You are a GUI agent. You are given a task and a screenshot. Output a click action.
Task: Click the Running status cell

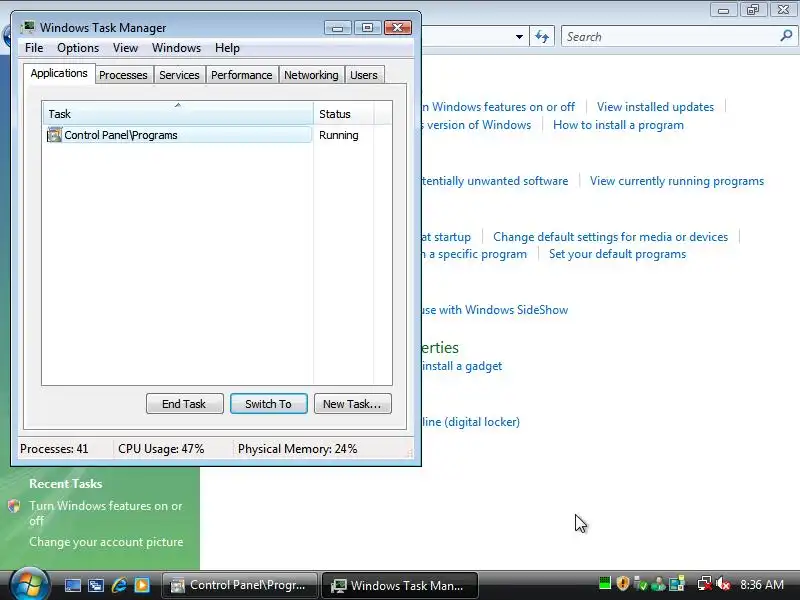339,135
